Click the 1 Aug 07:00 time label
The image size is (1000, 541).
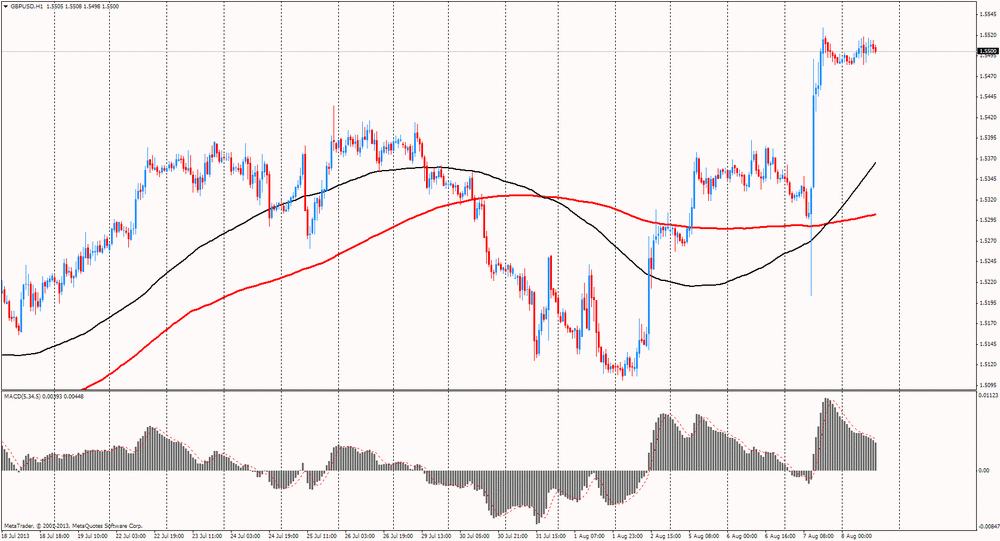coord(588,537)
